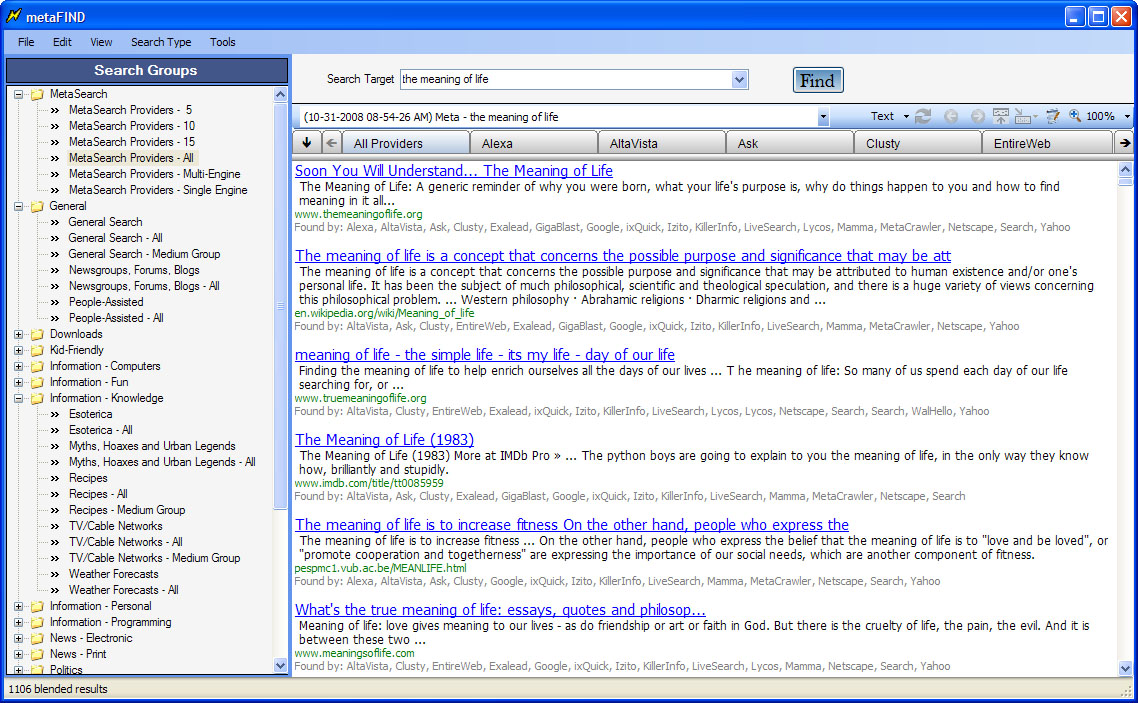This screenshot has width=1138, height=703.
Task: Select 'People-Assisted' tree item
Action: 106,302
